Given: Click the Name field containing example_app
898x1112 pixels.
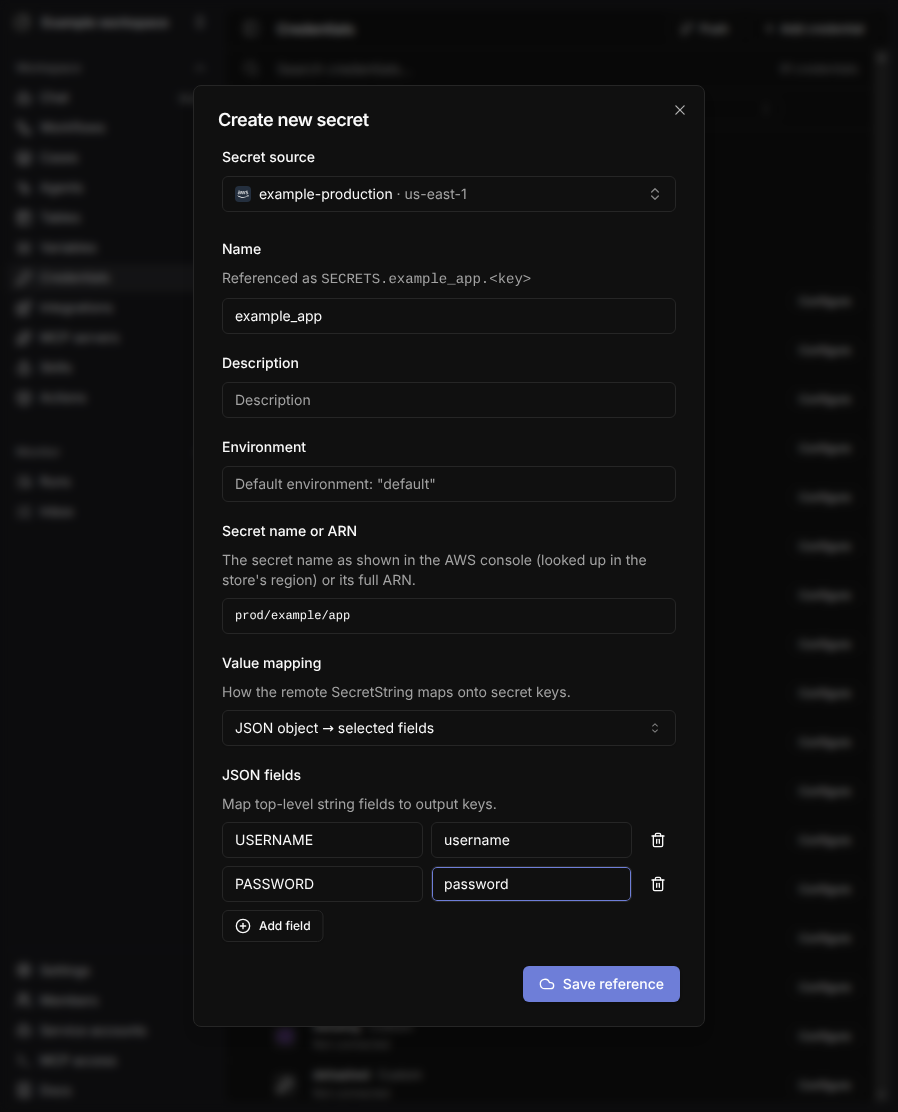Looking at the screenshot, I should (448, 316).
